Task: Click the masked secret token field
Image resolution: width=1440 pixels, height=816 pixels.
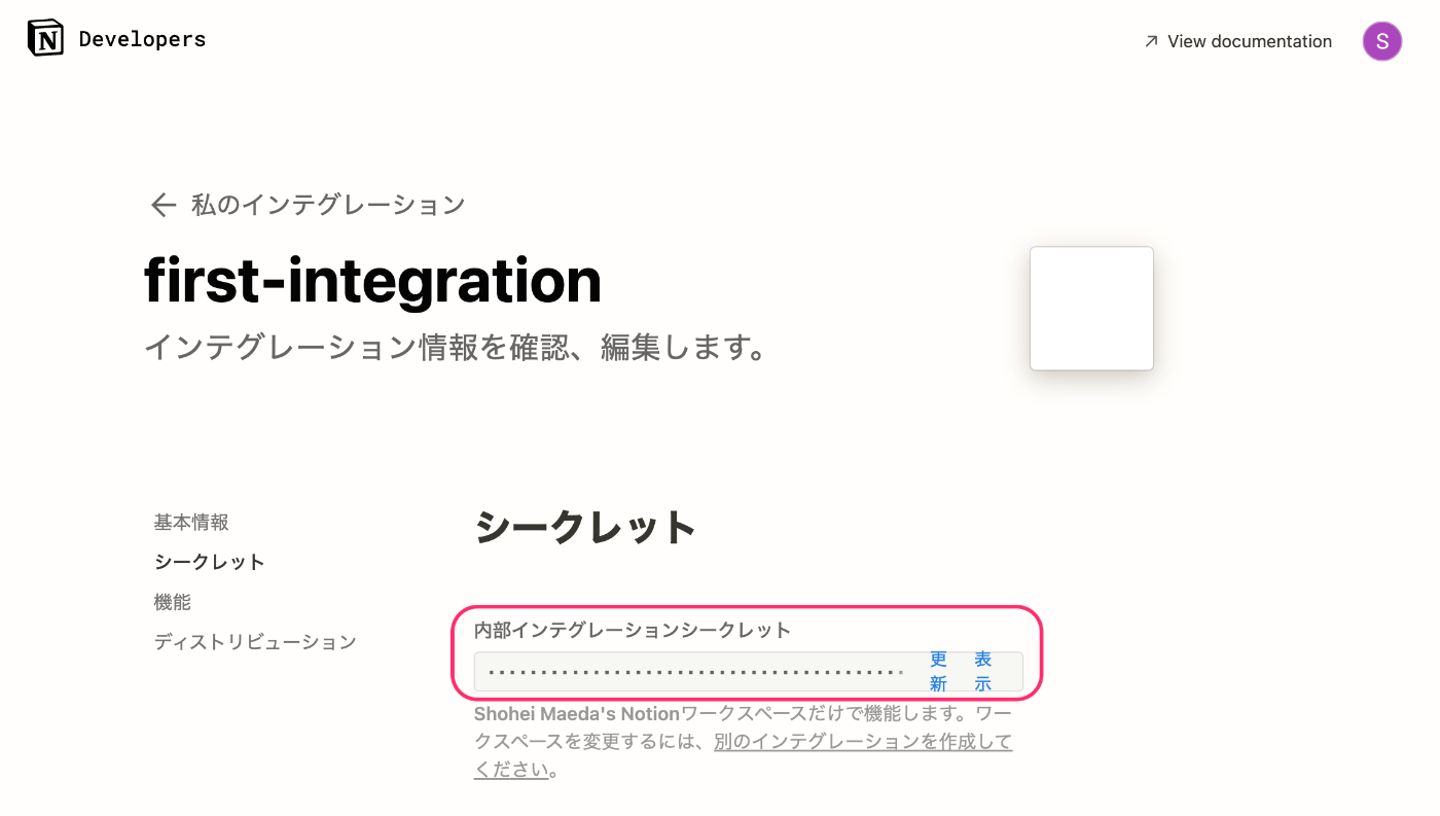Action: click(695, 671)
